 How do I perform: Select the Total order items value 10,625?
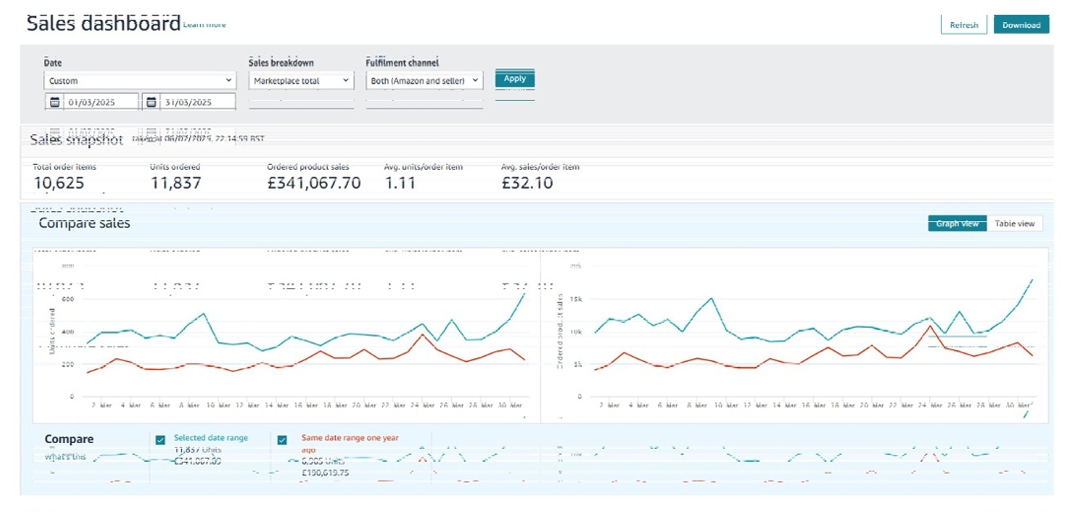pos(59,183)
